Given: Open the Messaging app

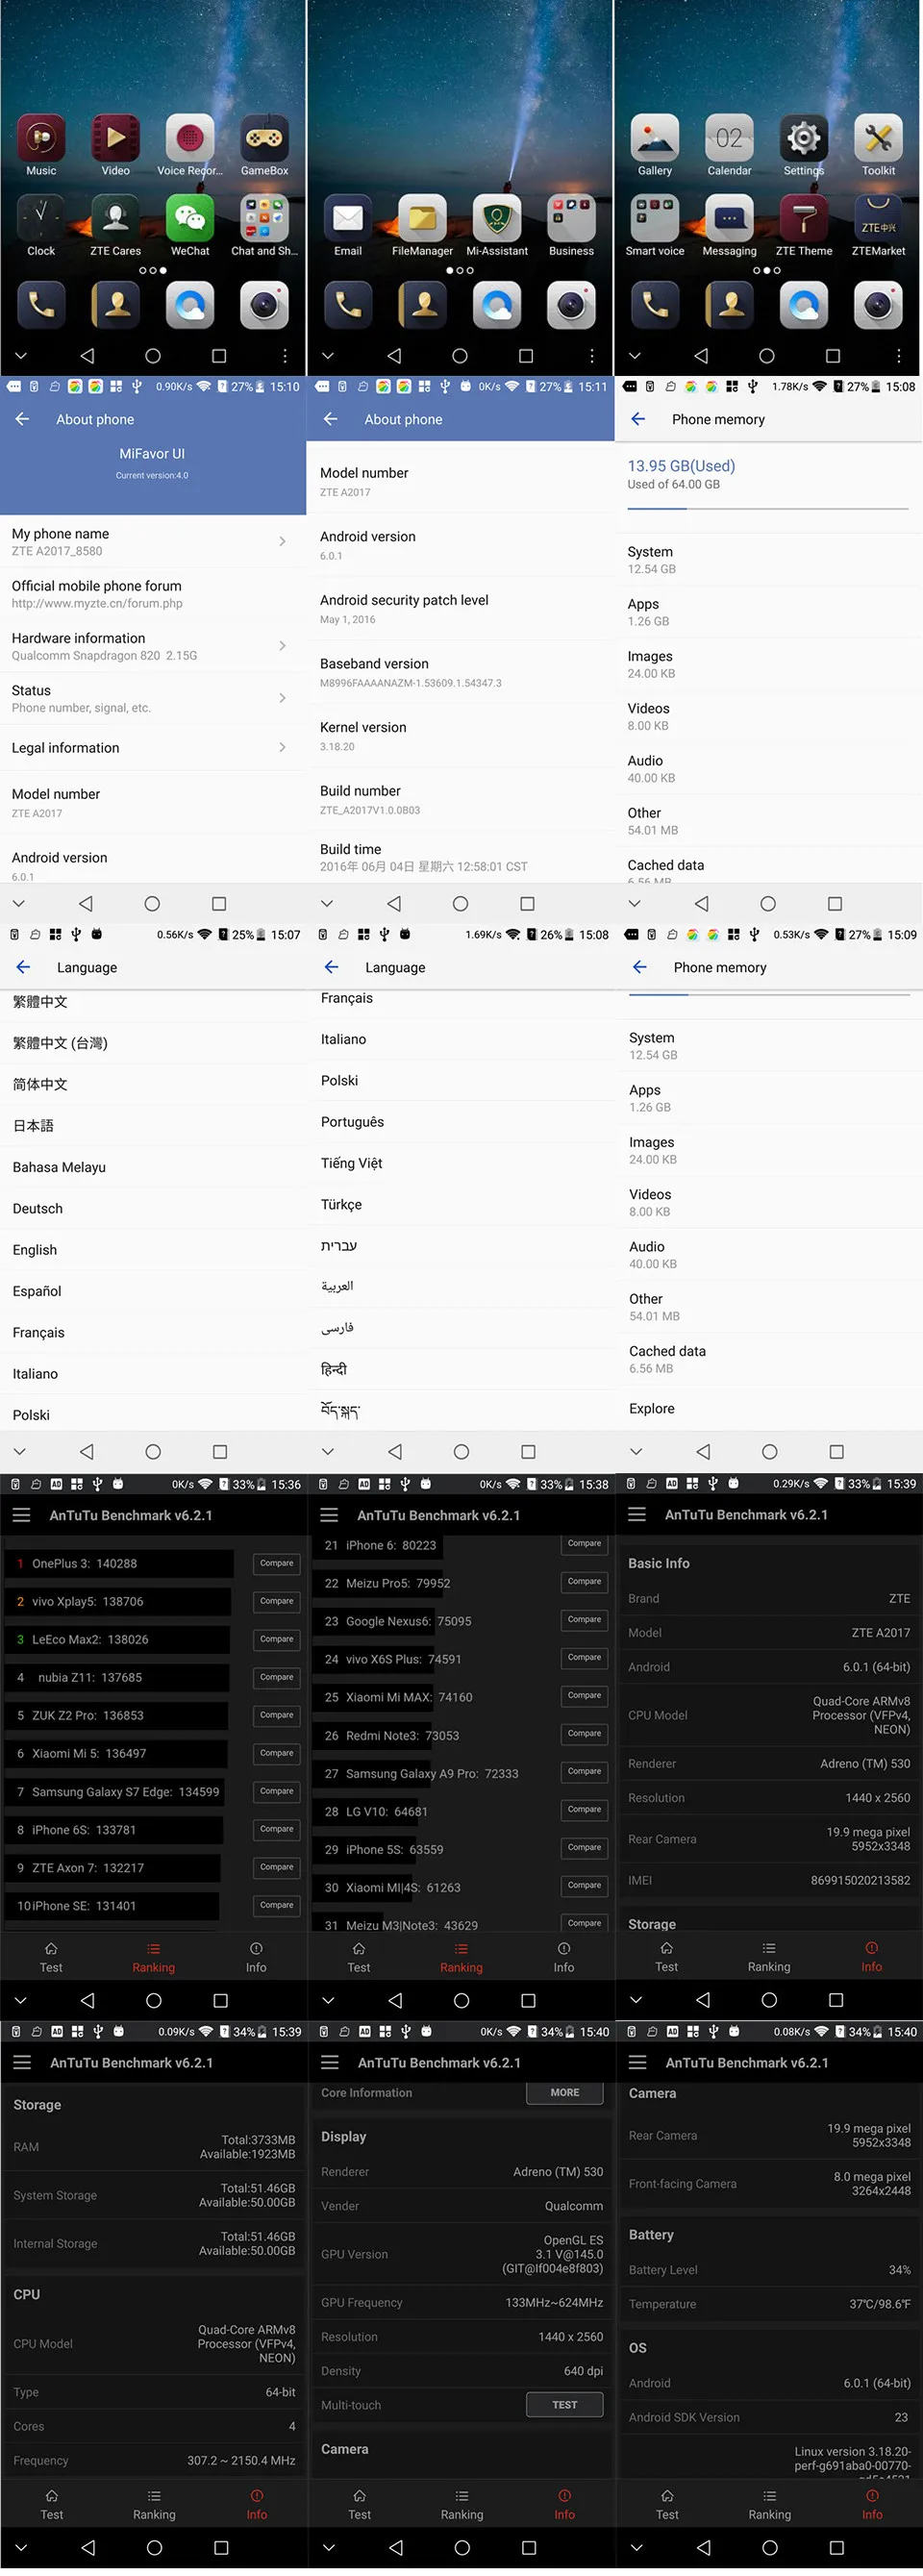Looking at the screenshot, I should coord(729,218).
